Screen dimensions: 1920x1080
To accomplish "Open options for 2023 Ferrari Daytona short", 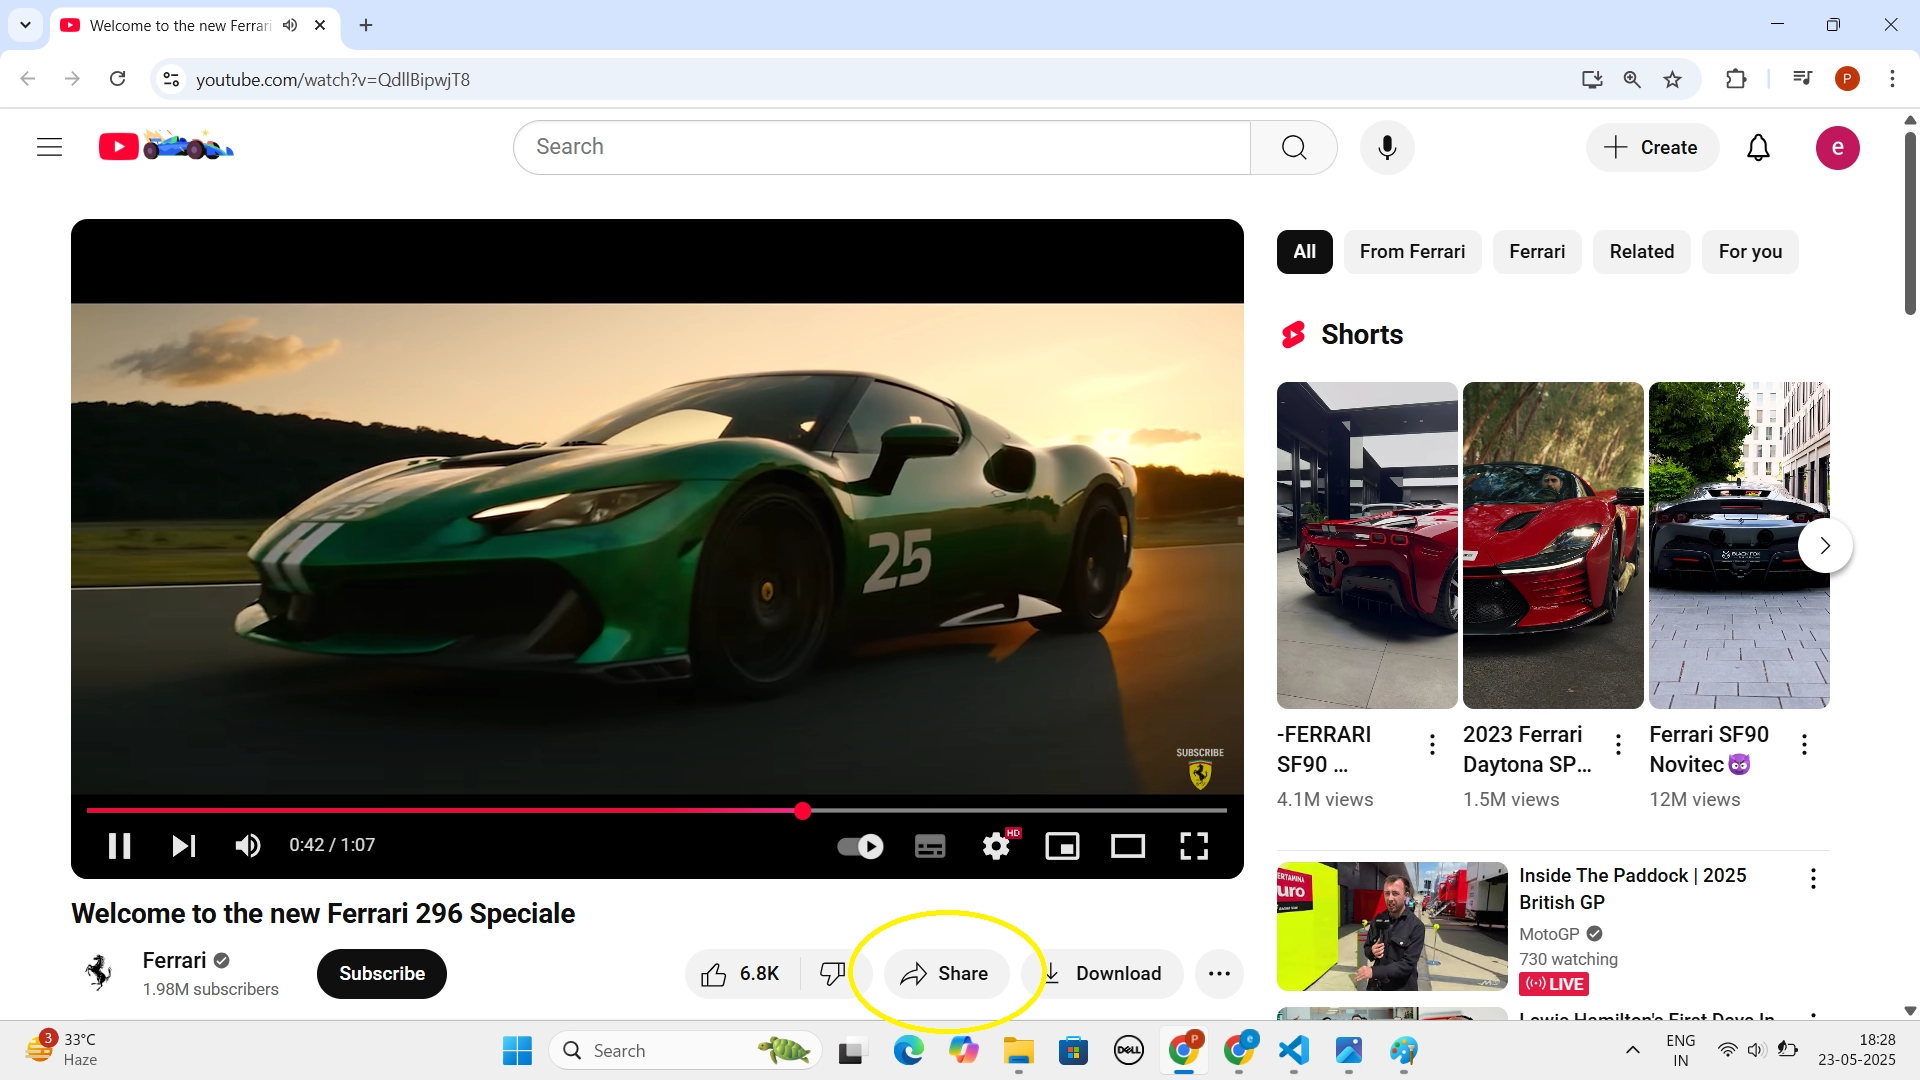I will tap(1618, 744).
